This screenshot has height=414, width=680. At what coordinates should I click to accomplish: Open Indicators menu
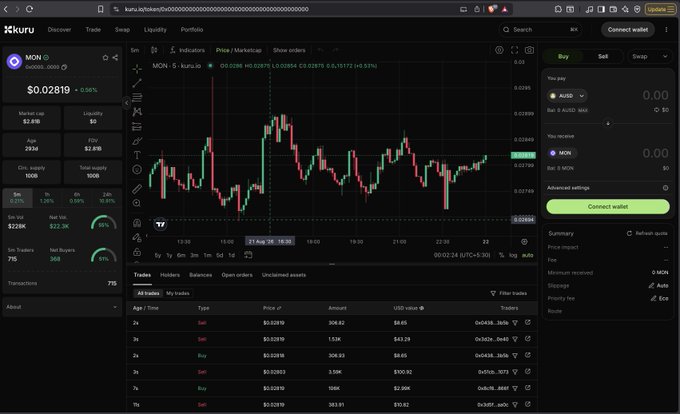coord(187,50)
